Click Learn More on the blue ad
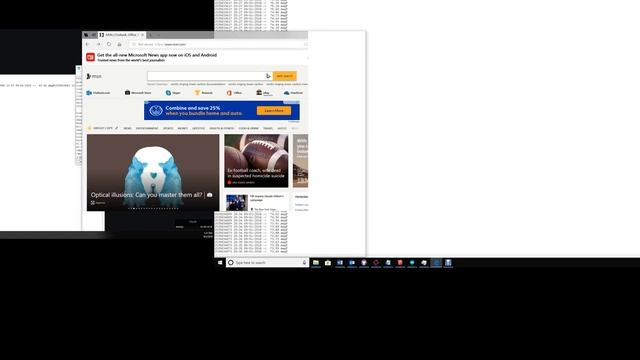The image size is (640, 360). click(274, 111)
